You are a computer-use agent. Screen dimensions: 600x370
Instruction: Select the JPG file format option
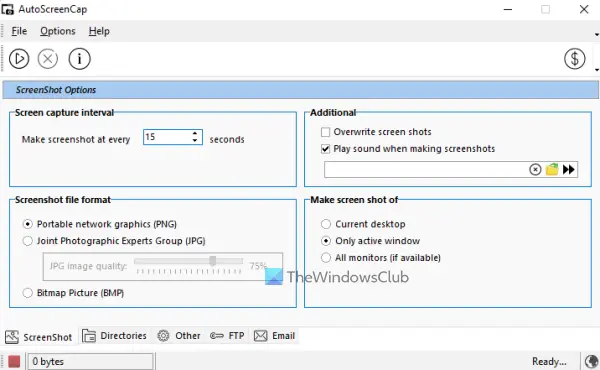point(28,241)
